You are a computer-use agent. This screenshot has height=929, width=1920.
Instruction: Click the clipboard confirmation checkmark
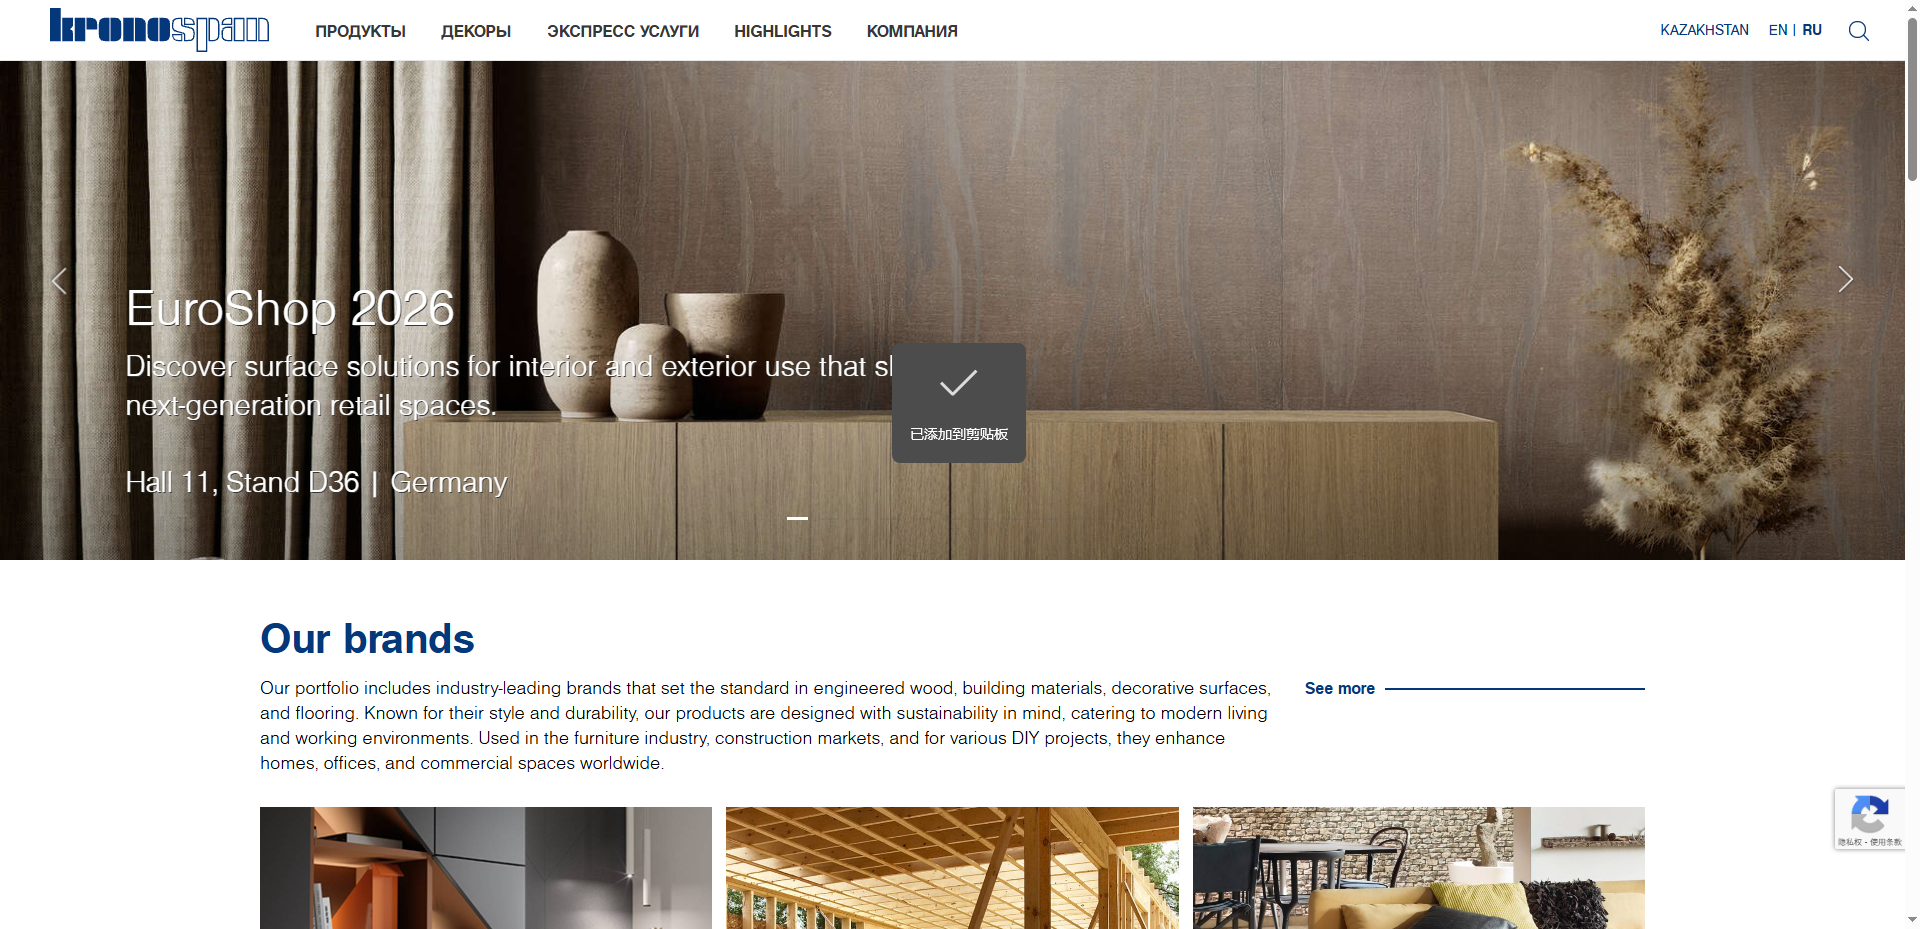coord(958,383)
